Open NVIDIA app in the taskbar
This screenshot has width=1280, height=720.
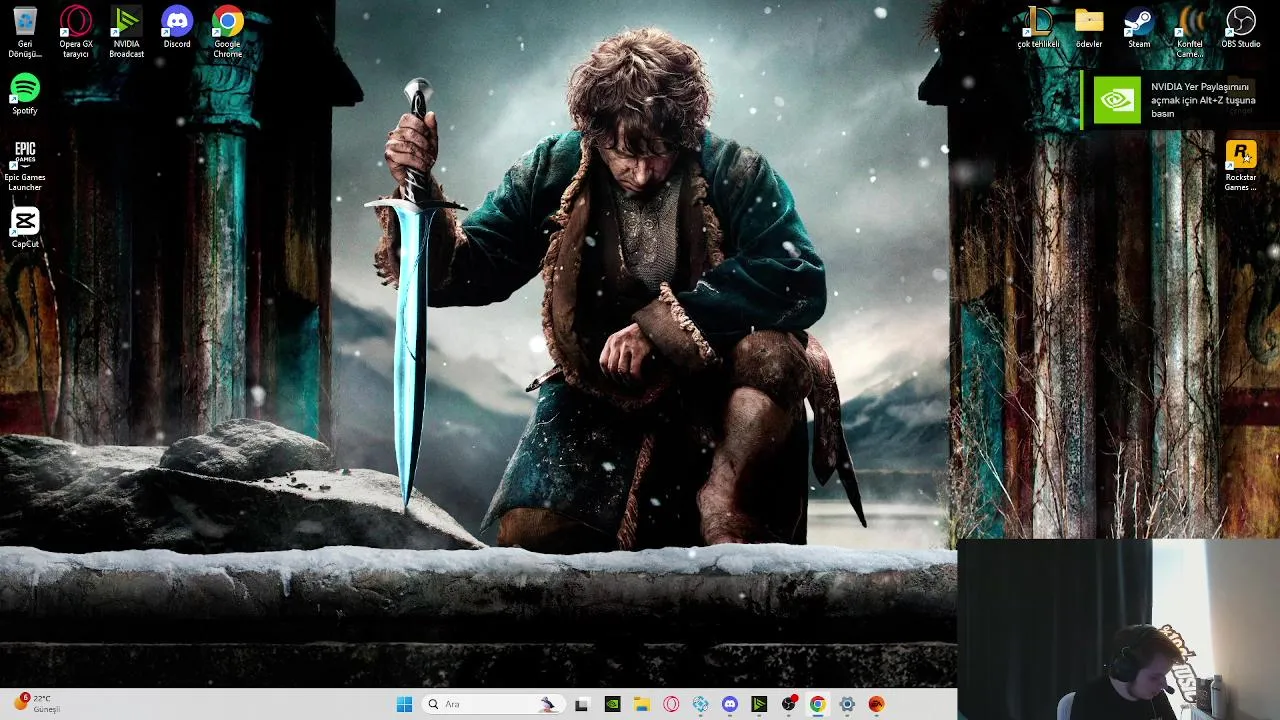(x=612, y=704)
